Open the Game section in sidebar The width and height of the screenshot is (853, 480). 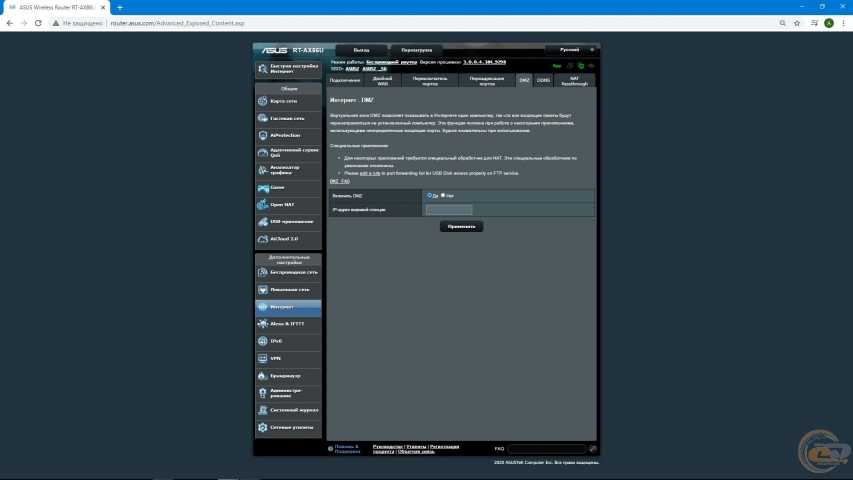coord(288,187)
